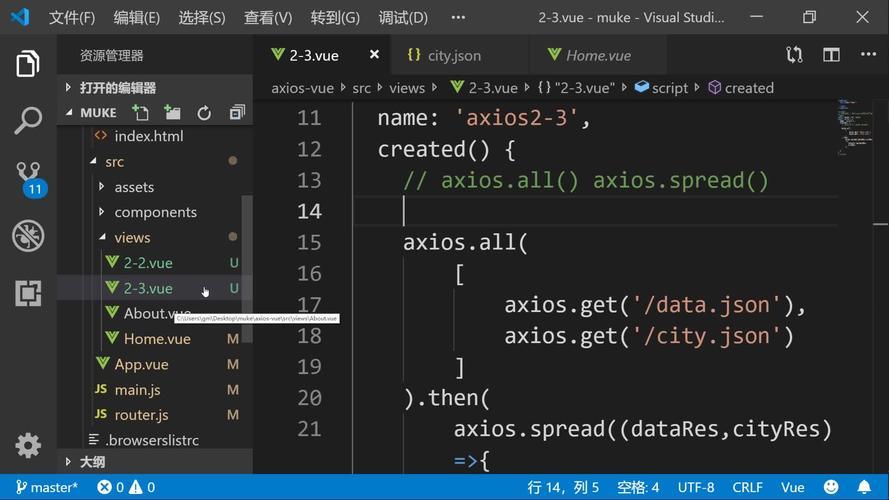This screenshot has height=500, width=889.
Task: Open the 查看(V) menu
Action: 268,18
